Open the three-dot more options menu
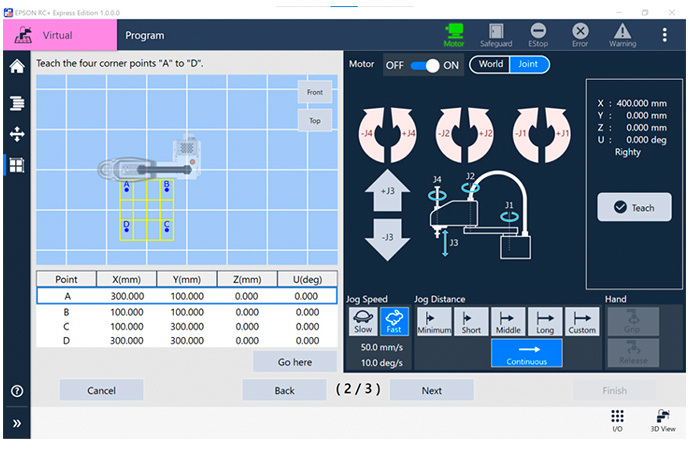 [x=665, y=35]
